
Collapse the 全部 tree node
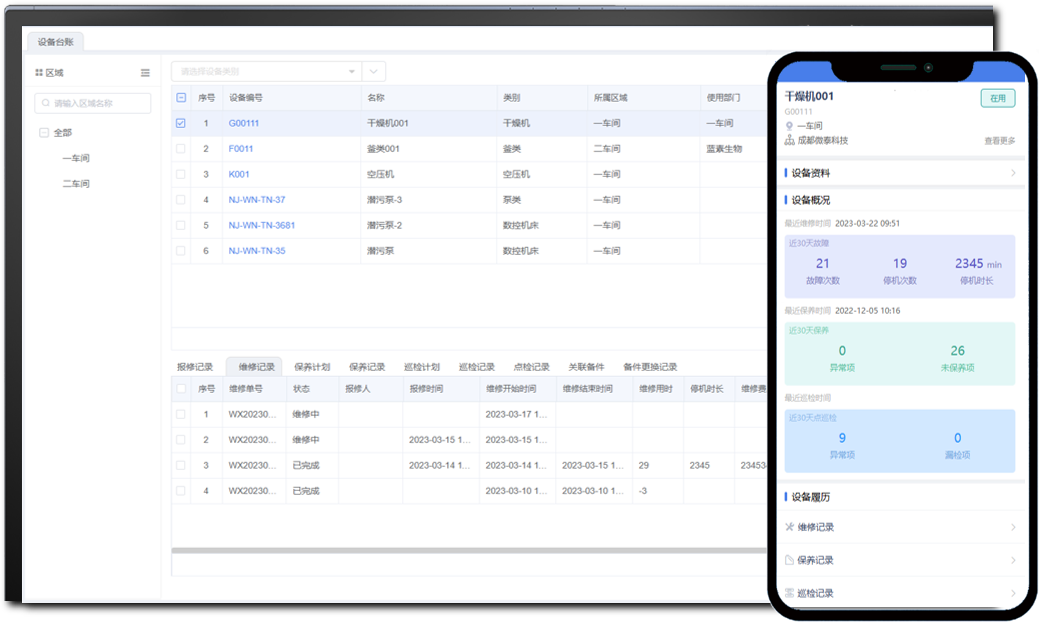click(44, 133)
